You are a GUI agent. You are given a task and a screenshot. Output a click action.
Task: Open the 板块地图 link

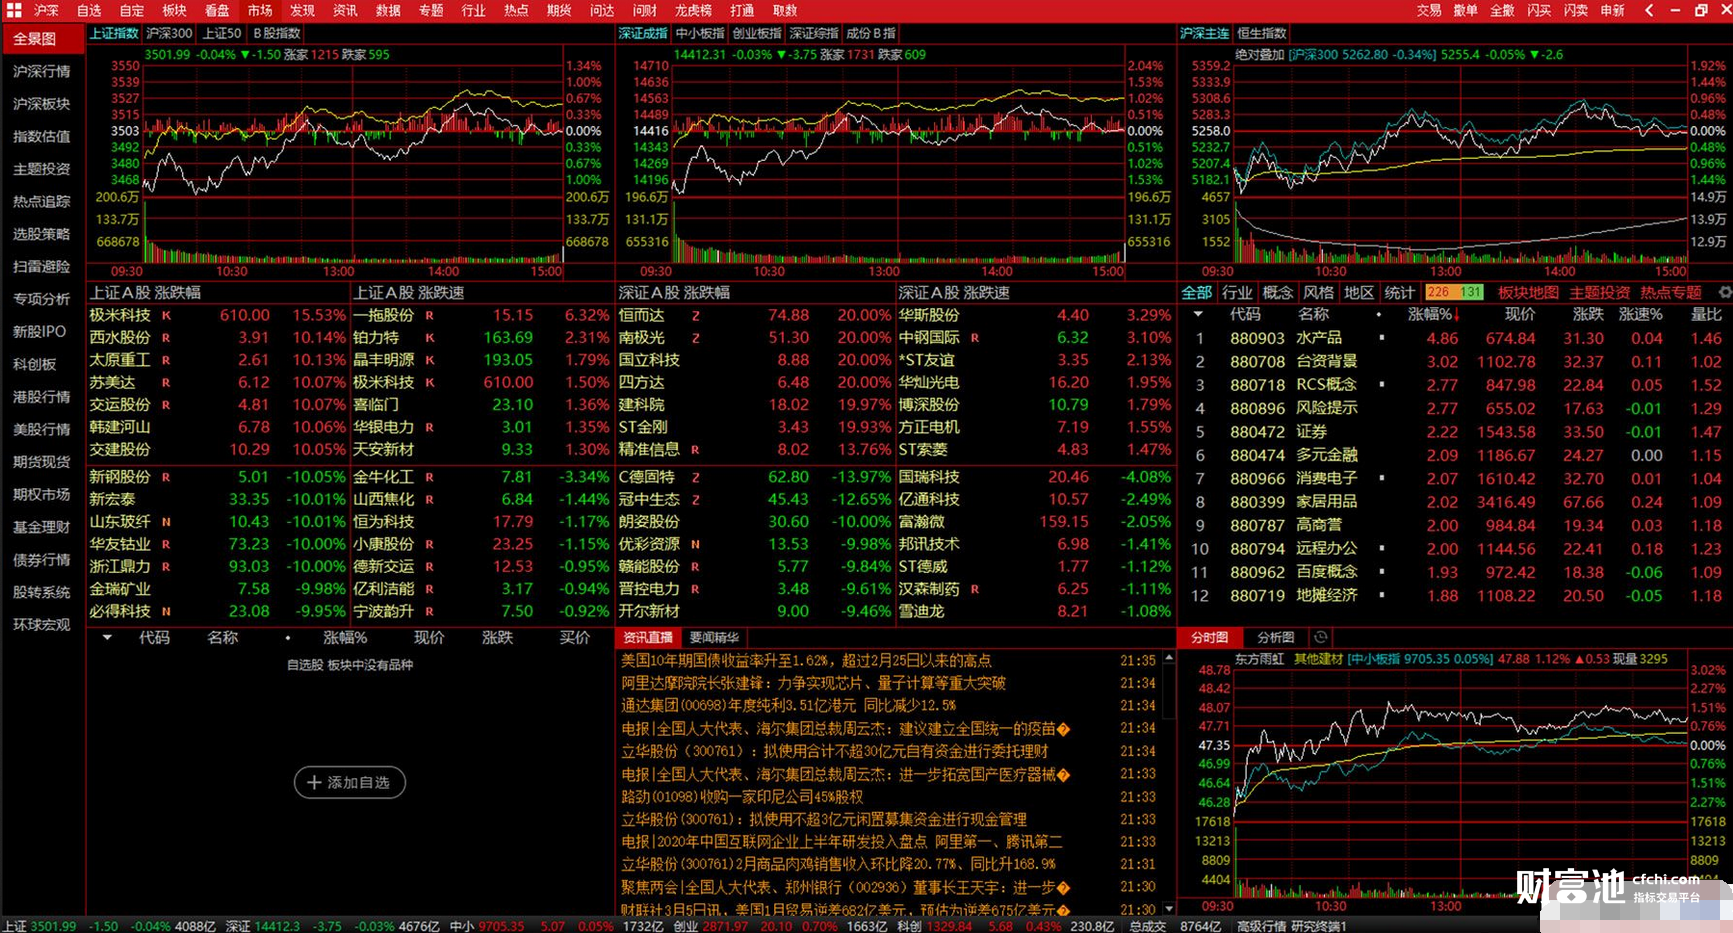tap(1528, 292)
